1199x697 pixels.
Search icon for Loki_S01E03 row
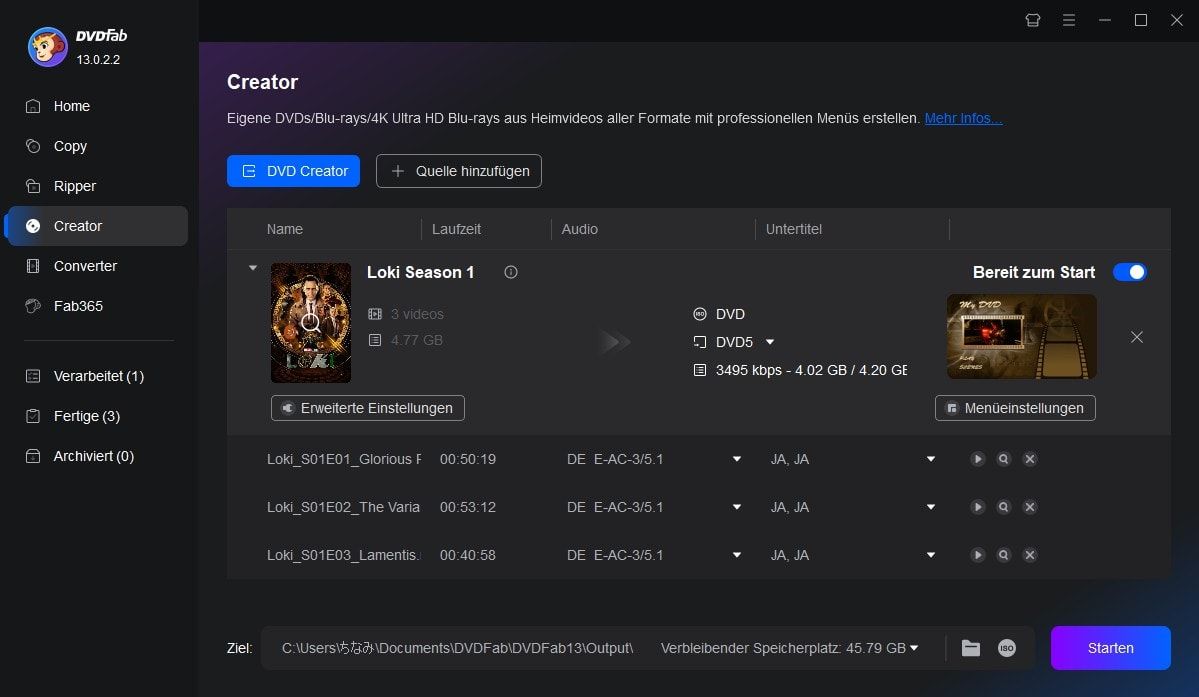(x=1003, y=556)
